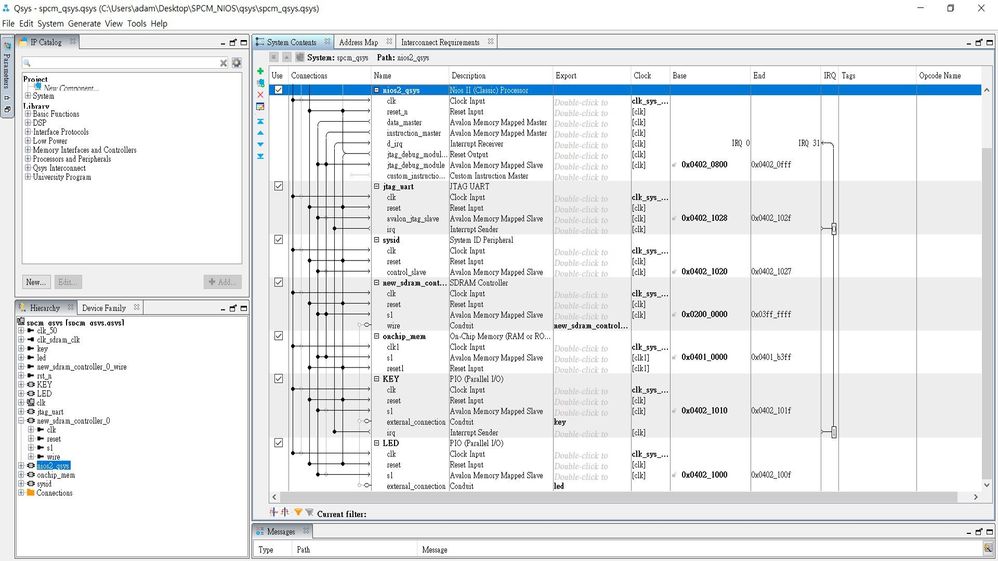Uncheck the Use box for jtag_uart
998x561 pixels.
pyautogui.click(x=278, y=186)
